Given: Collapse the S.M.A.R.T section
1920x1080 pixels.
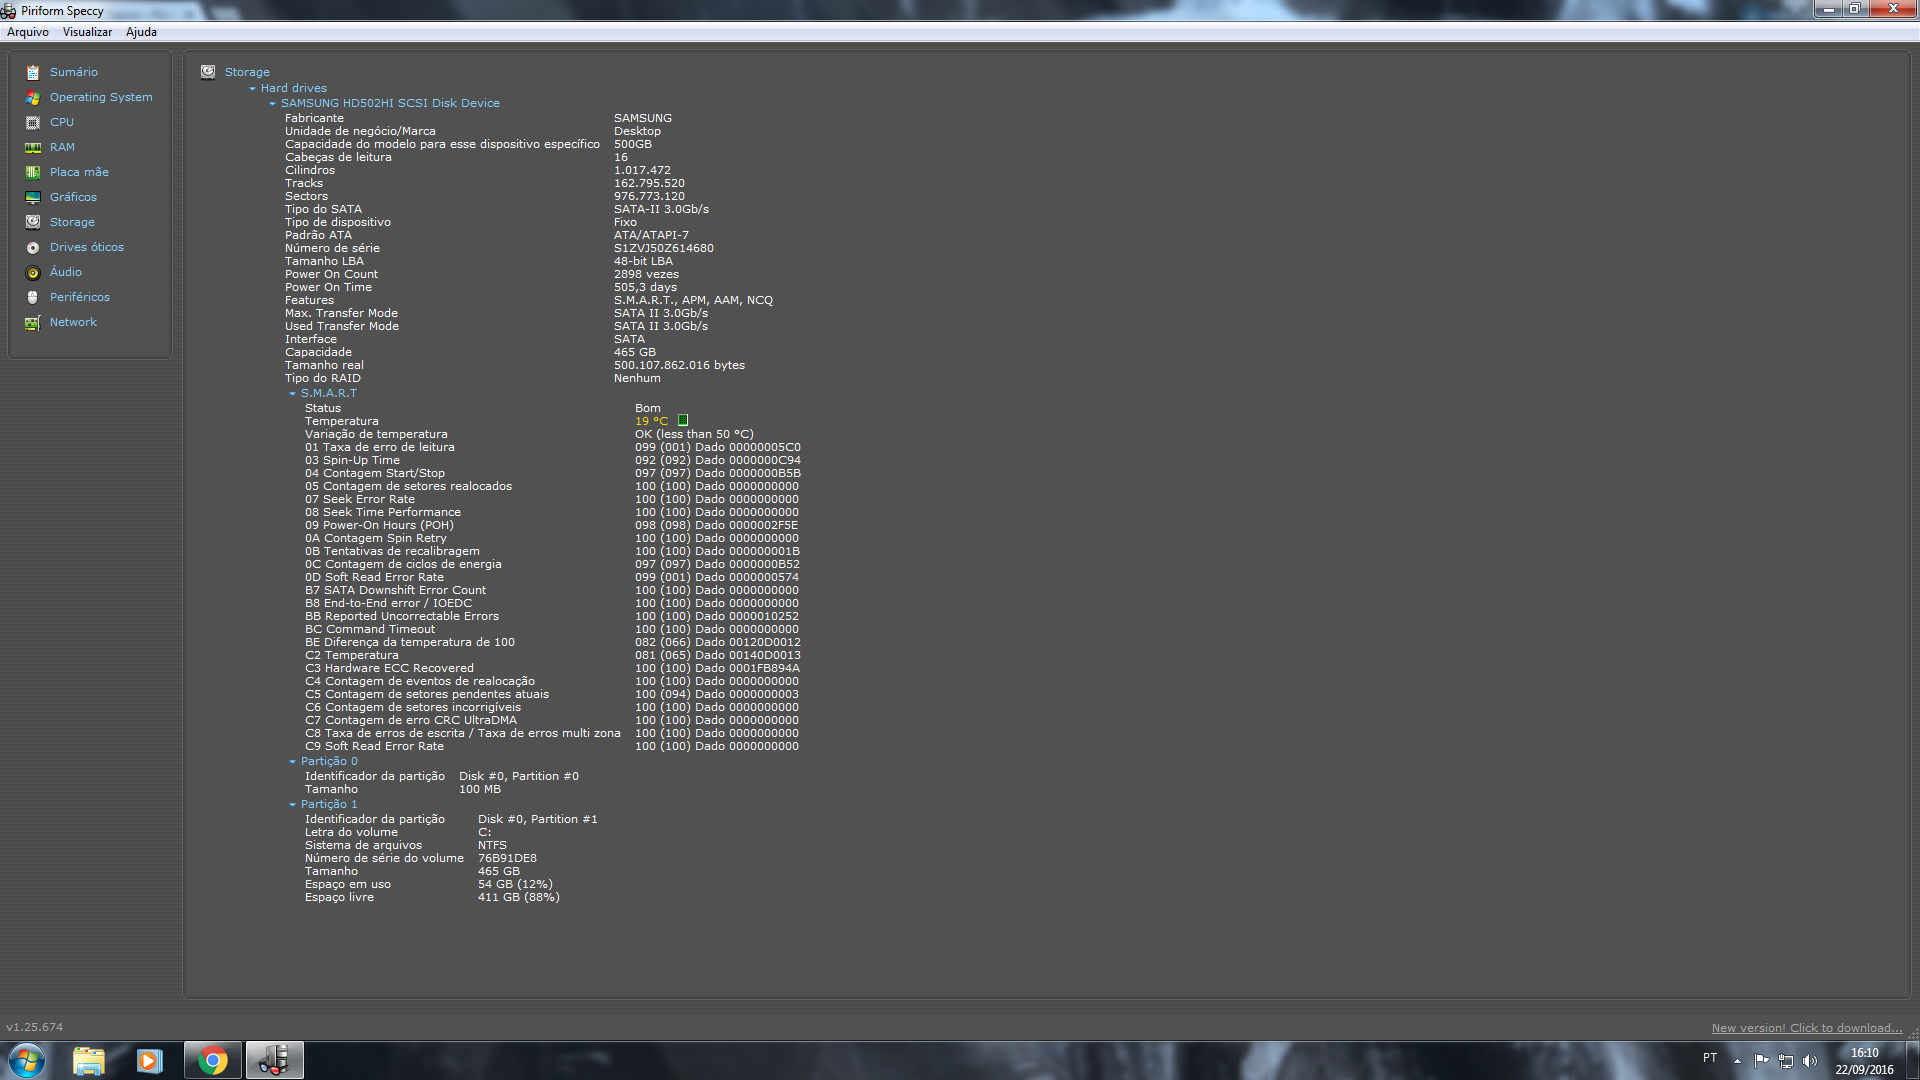Looking at the screenshot, I should point(292,393).
